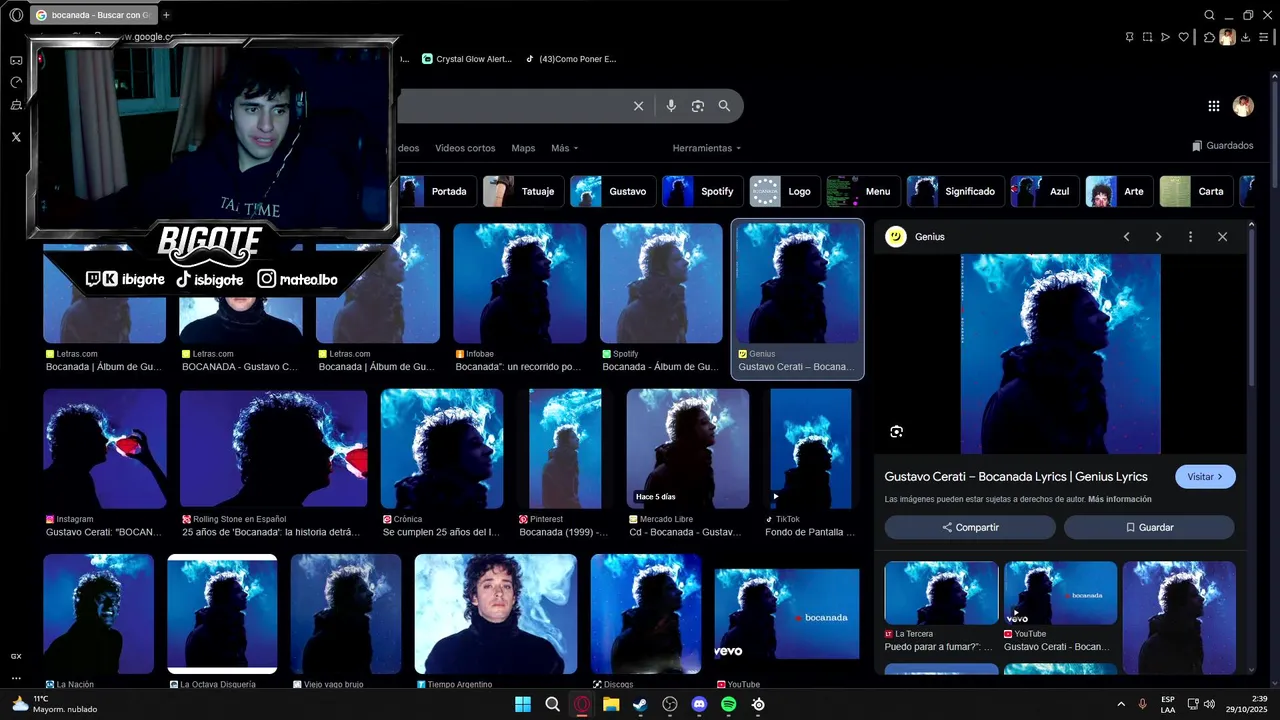This screenshot has height=720, width=1280.
Task: Filter results by Gustavo chip
Action: [x=612, y=191]
